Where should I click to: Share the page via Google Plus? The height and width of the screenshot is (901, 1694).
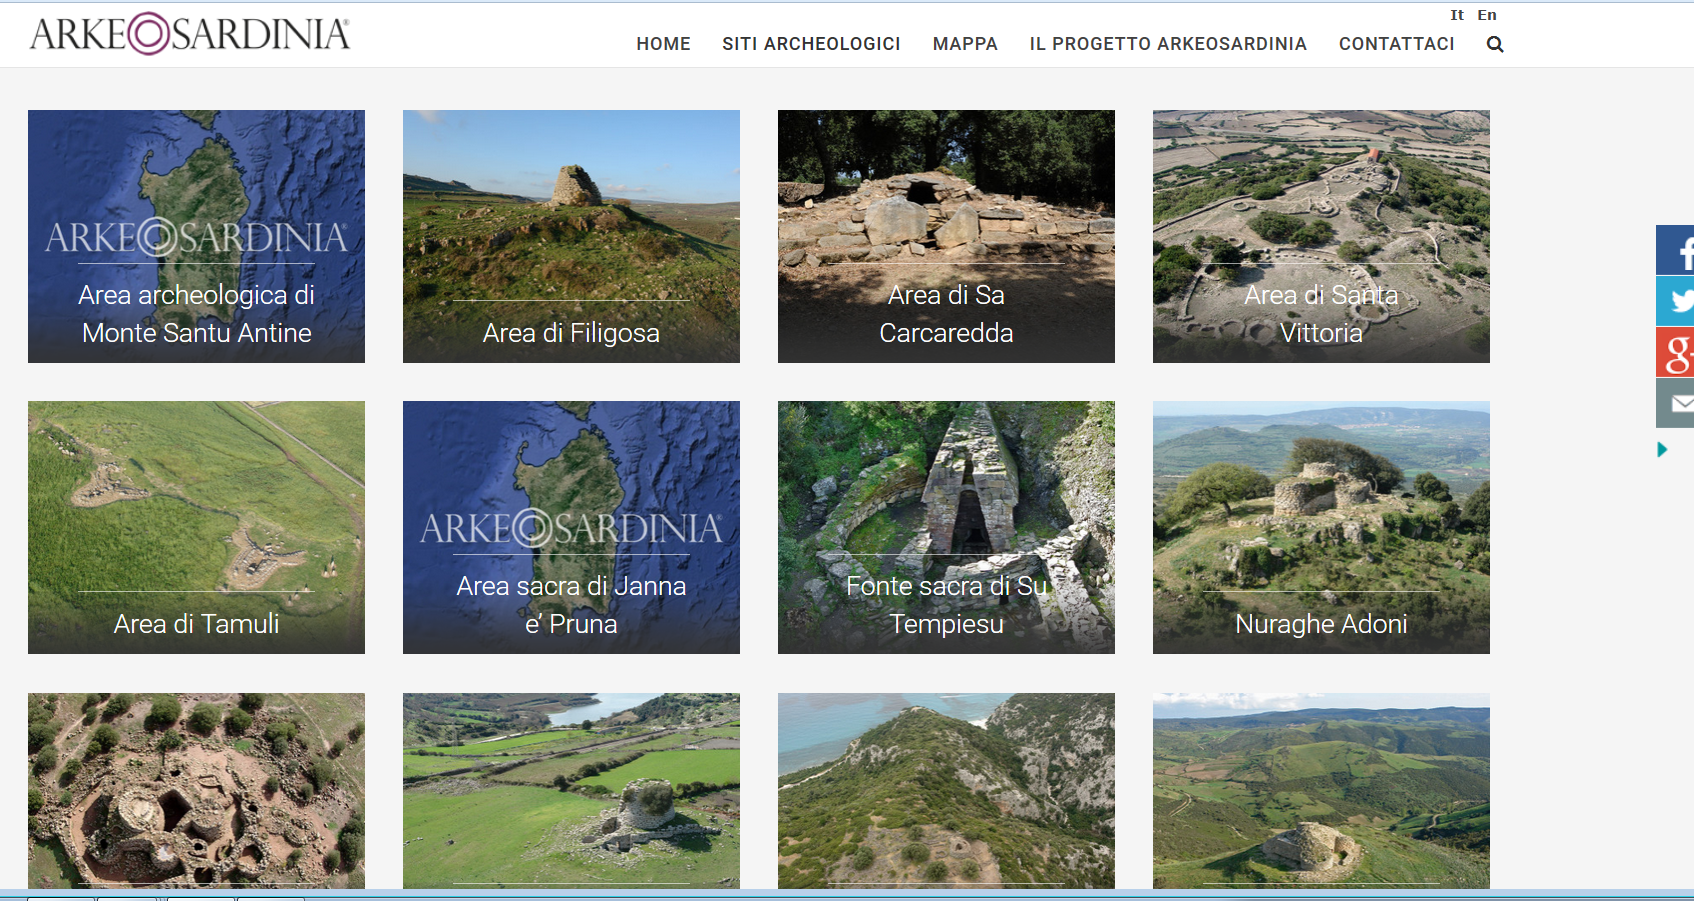(x=1676, y=352)
